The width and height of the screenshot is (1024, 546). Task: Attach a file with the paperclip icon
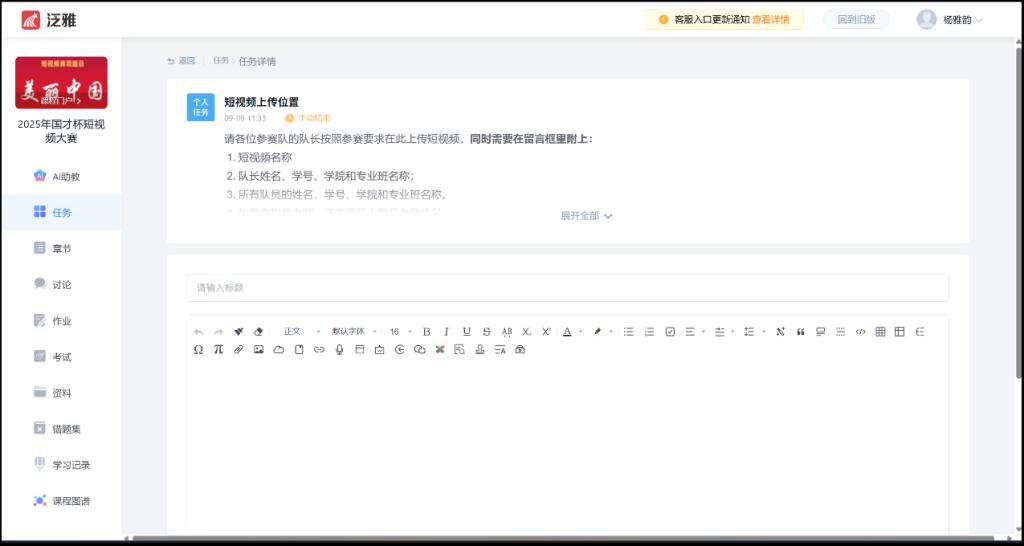[x=238, y=349]
